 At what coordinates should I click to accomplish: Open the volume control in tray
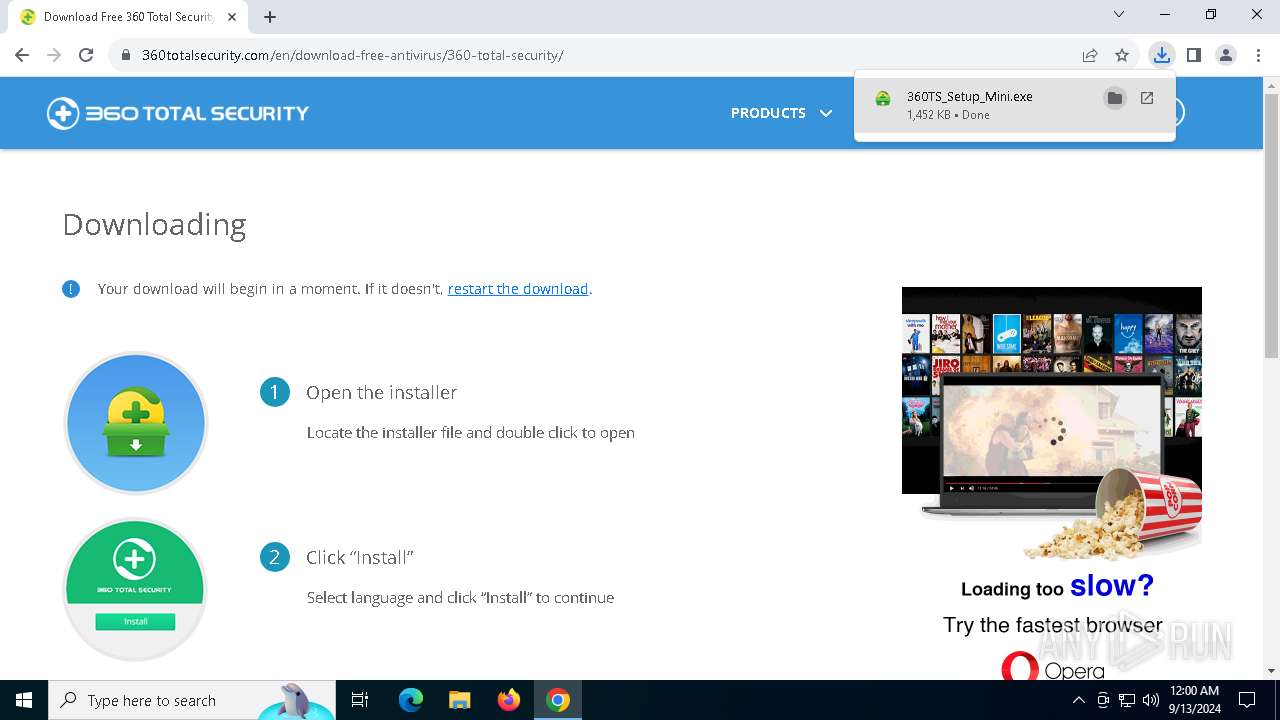tap(1151, 700)
